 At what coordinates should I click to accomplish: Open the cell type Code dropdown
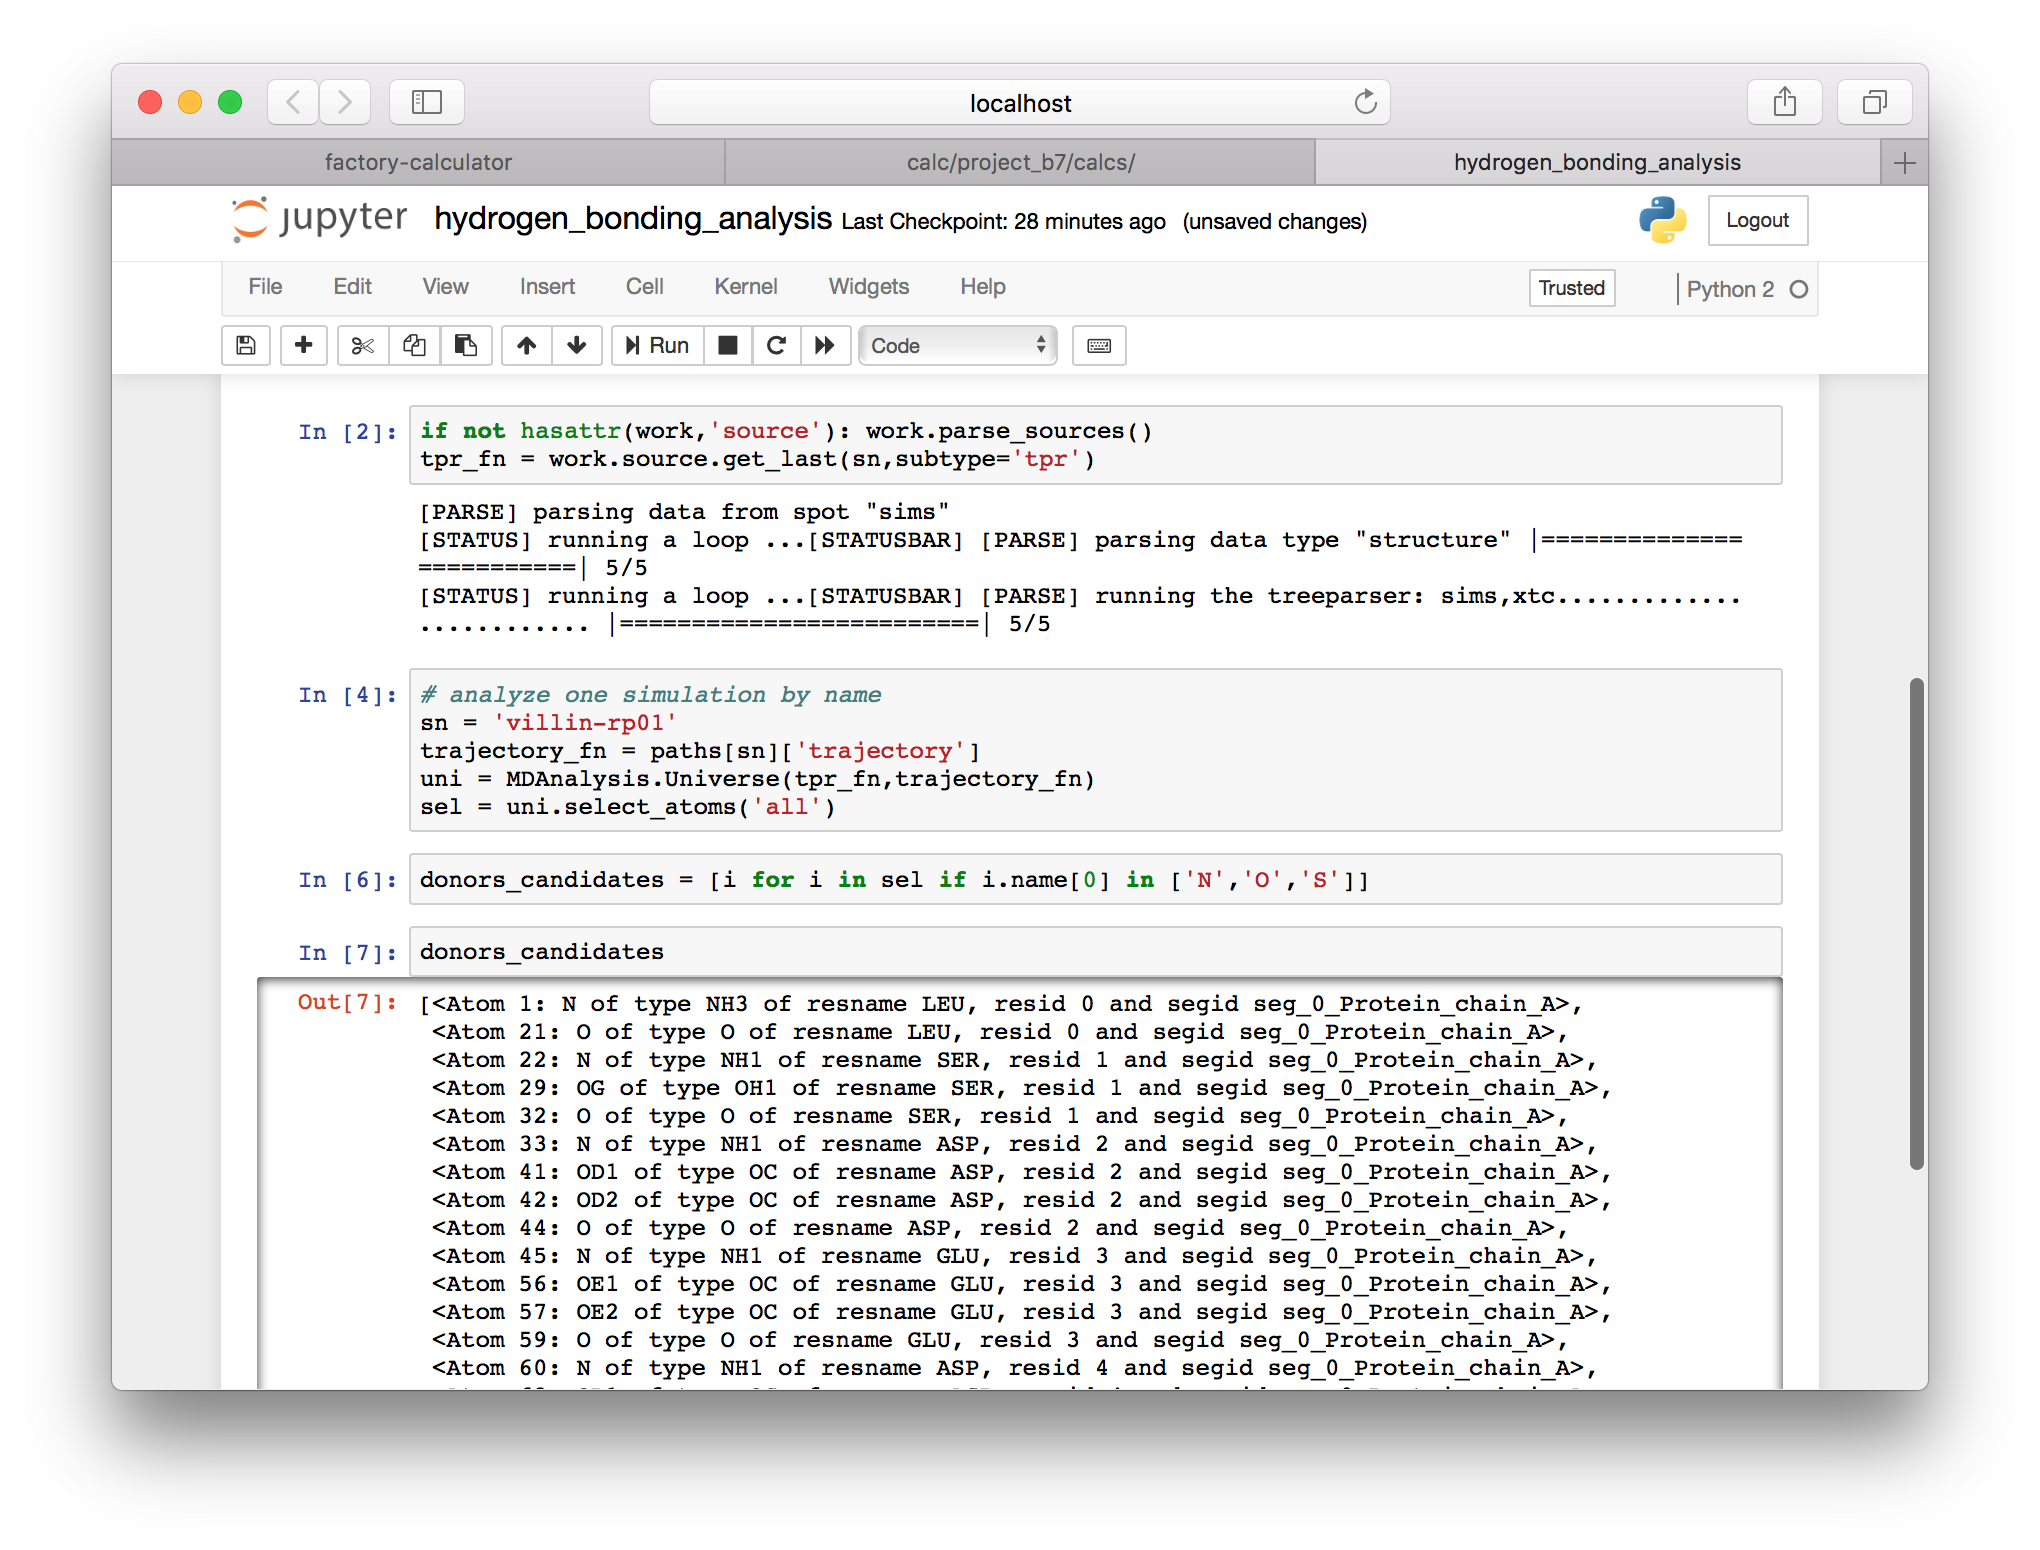click(x=958, y=345)
